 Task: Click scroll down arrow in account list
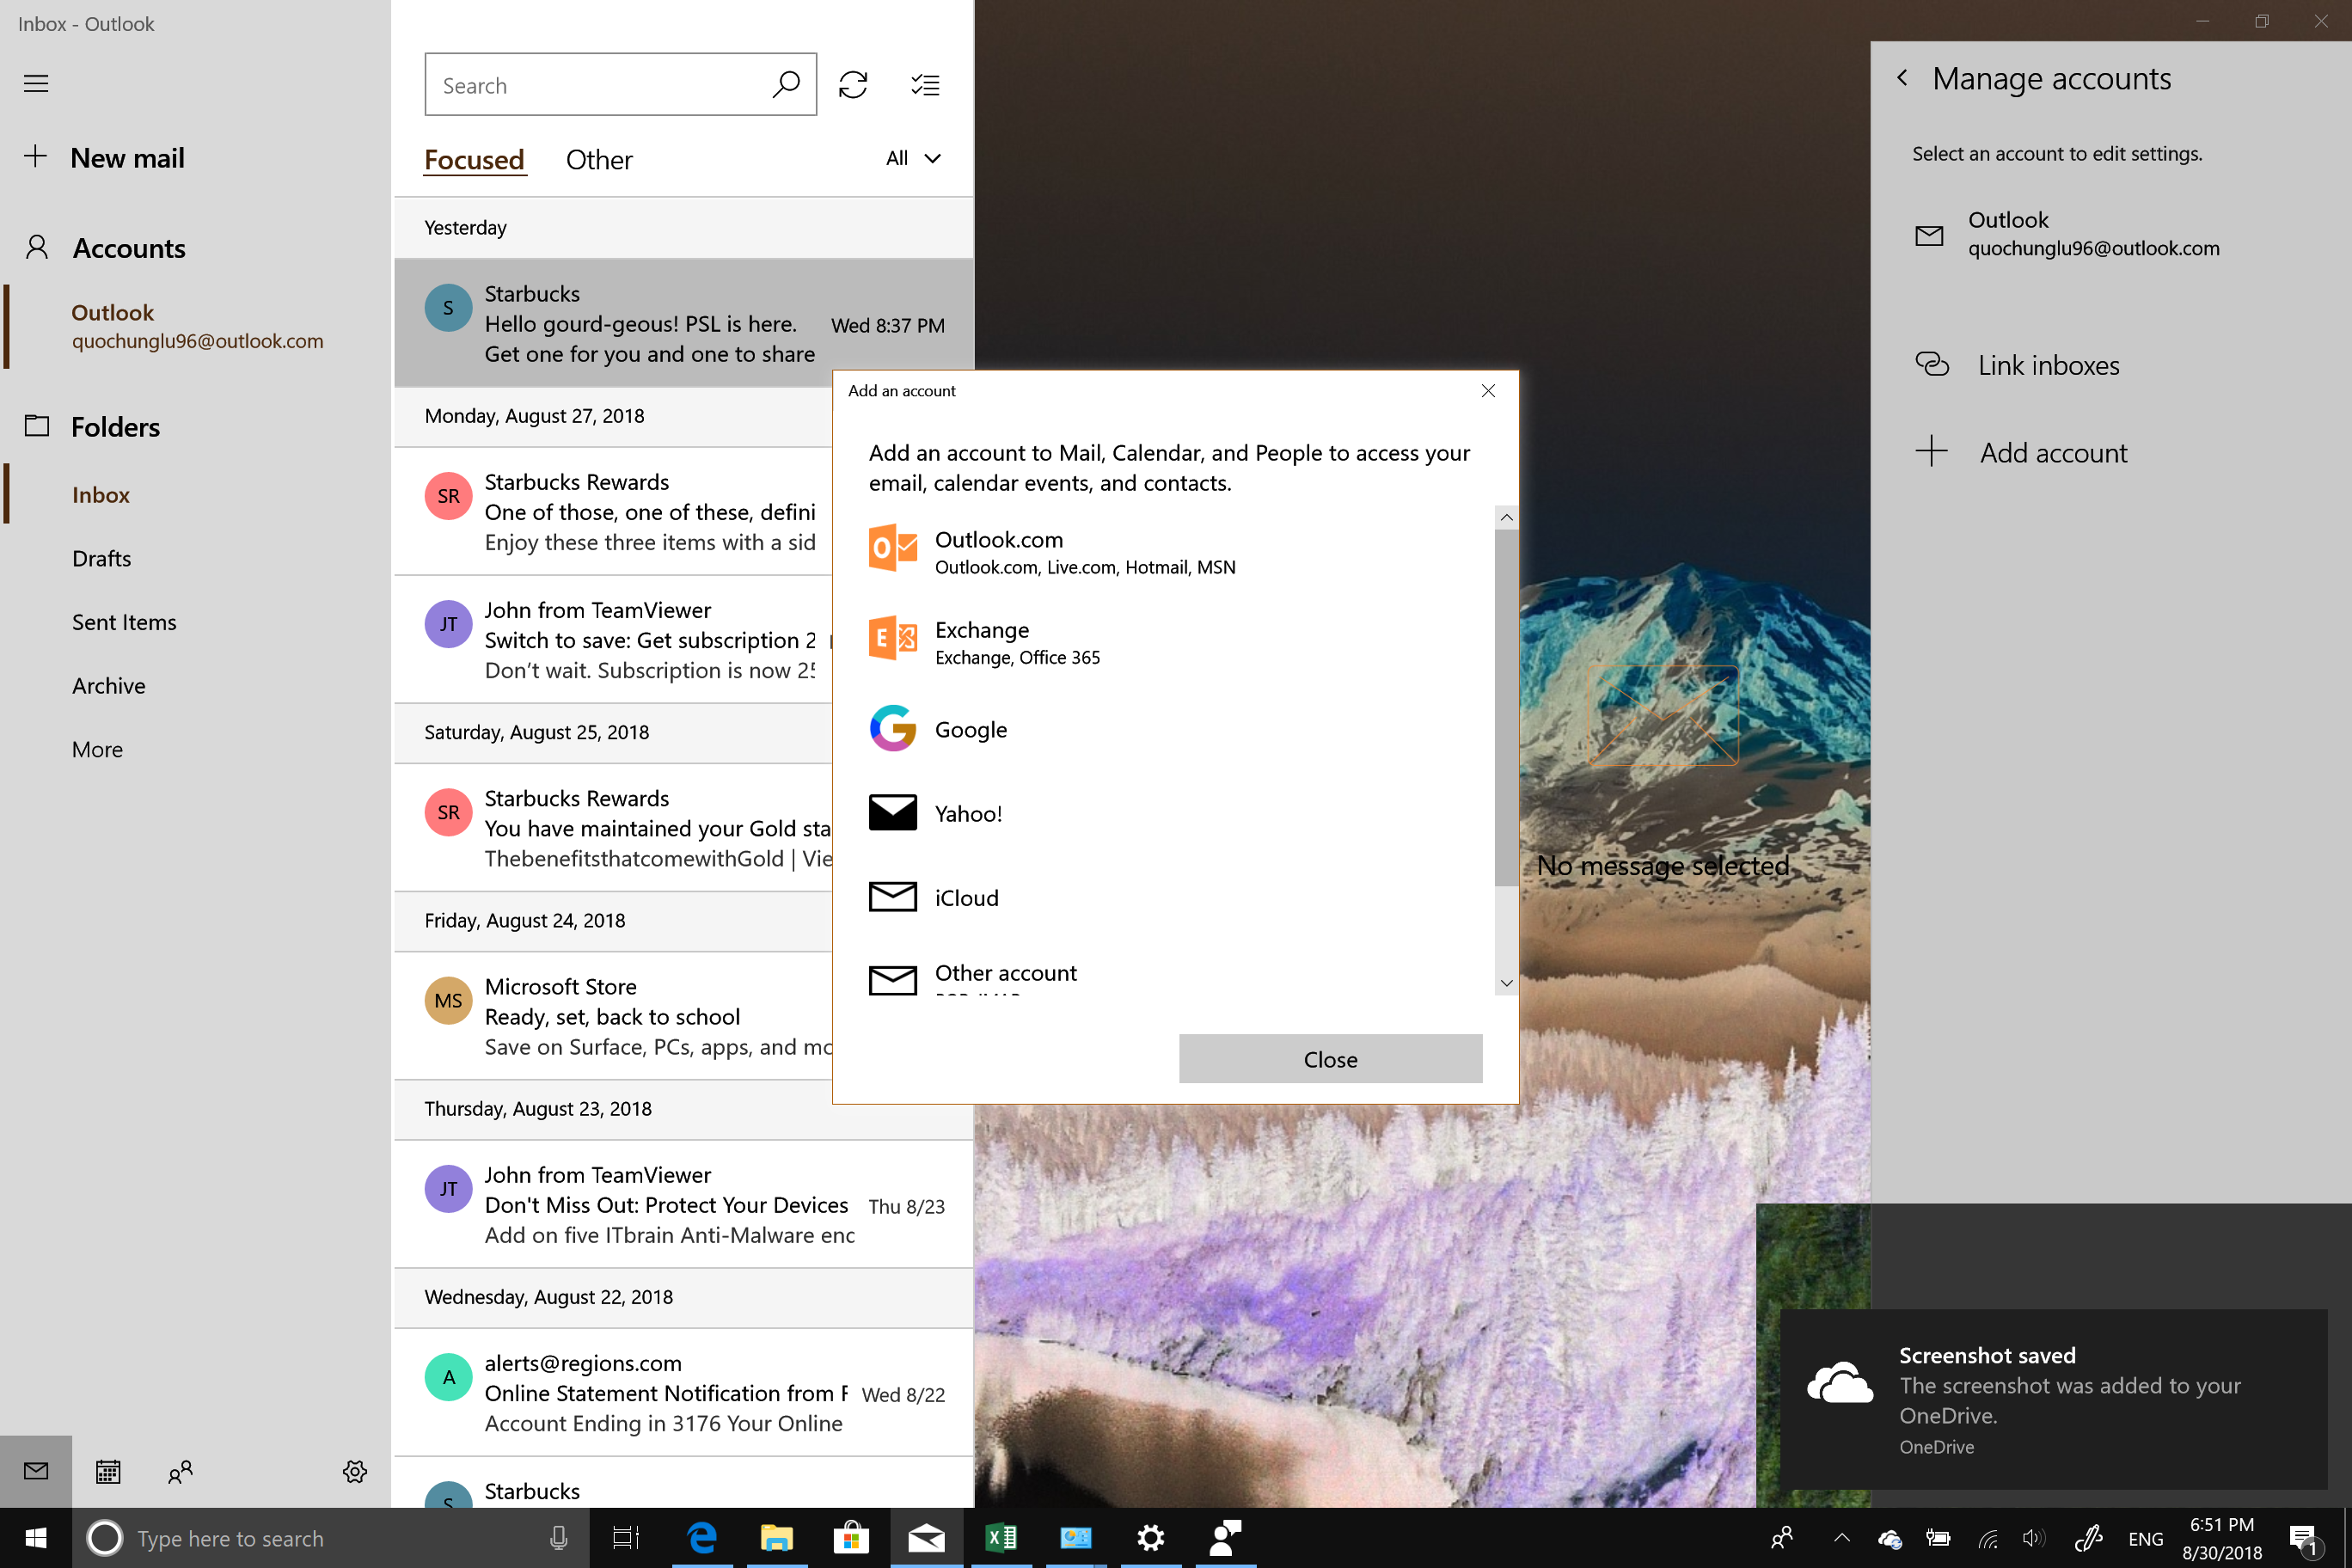[x=1506, y=983]
